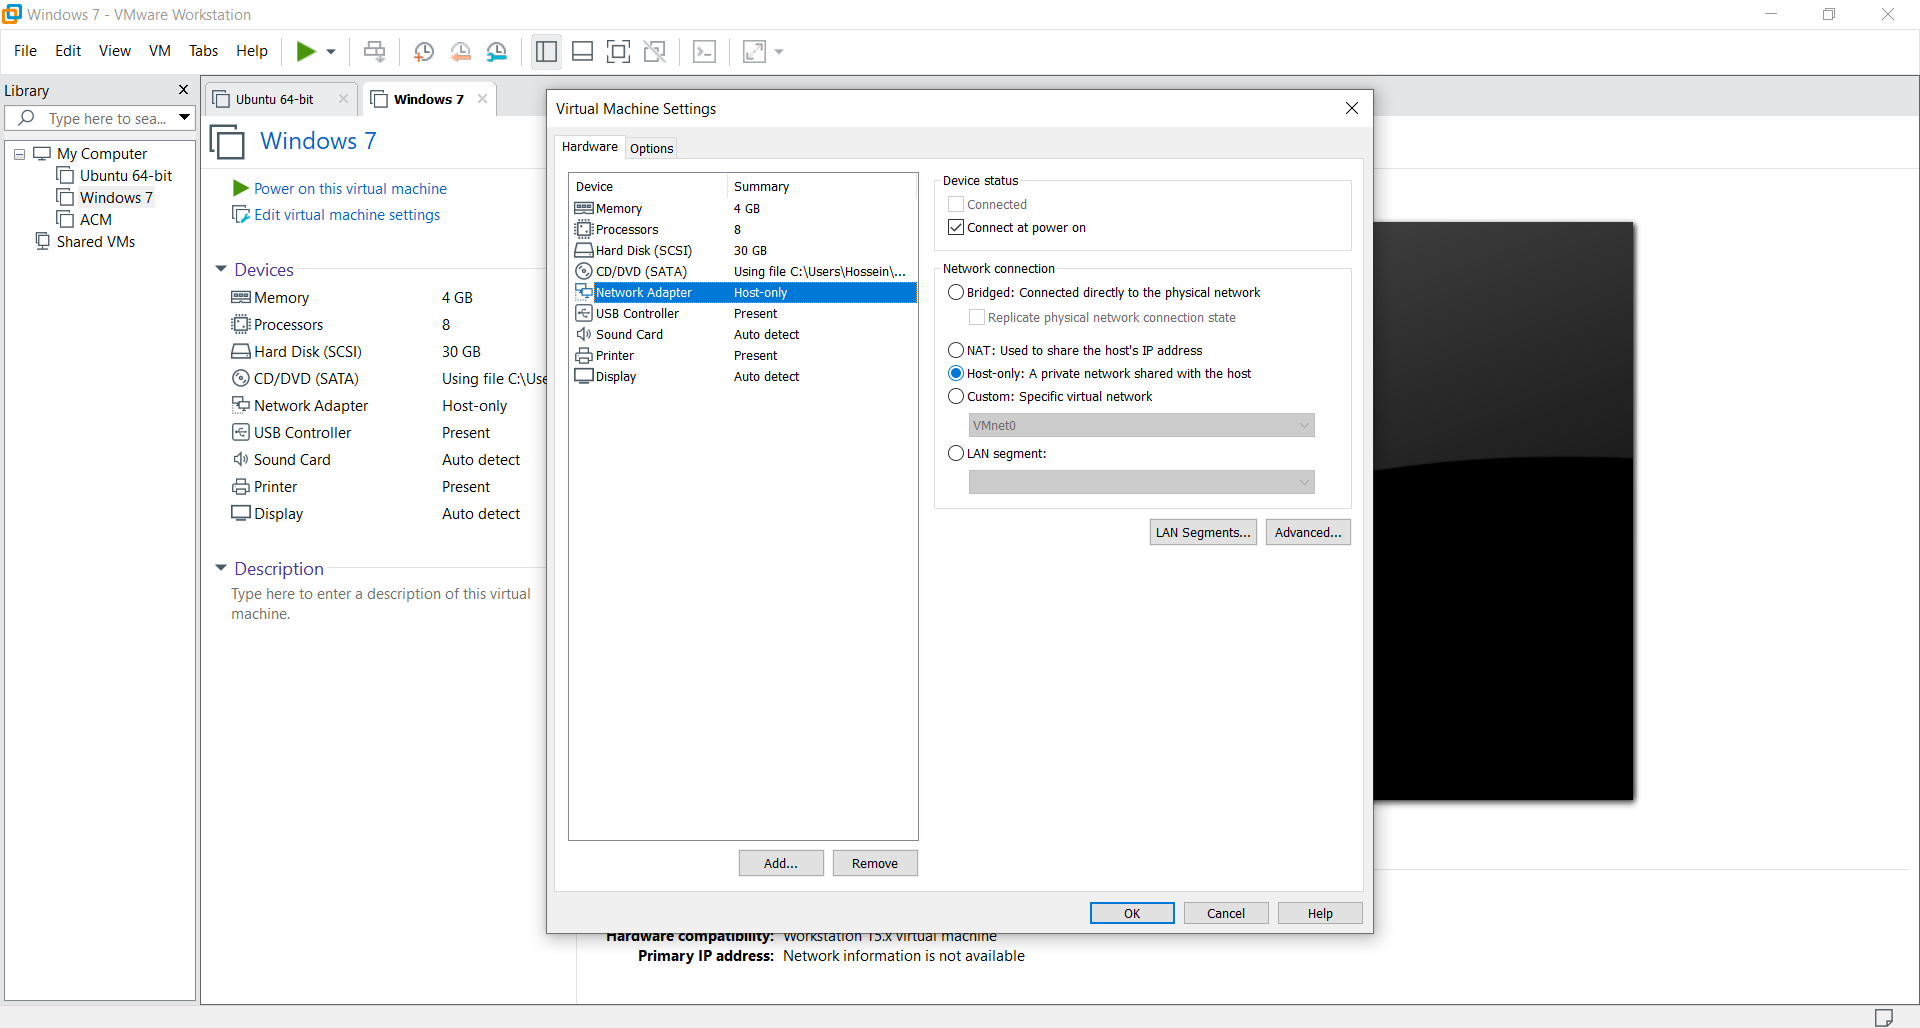
Task: Open the Tabs menu
Action: [203, 51]
